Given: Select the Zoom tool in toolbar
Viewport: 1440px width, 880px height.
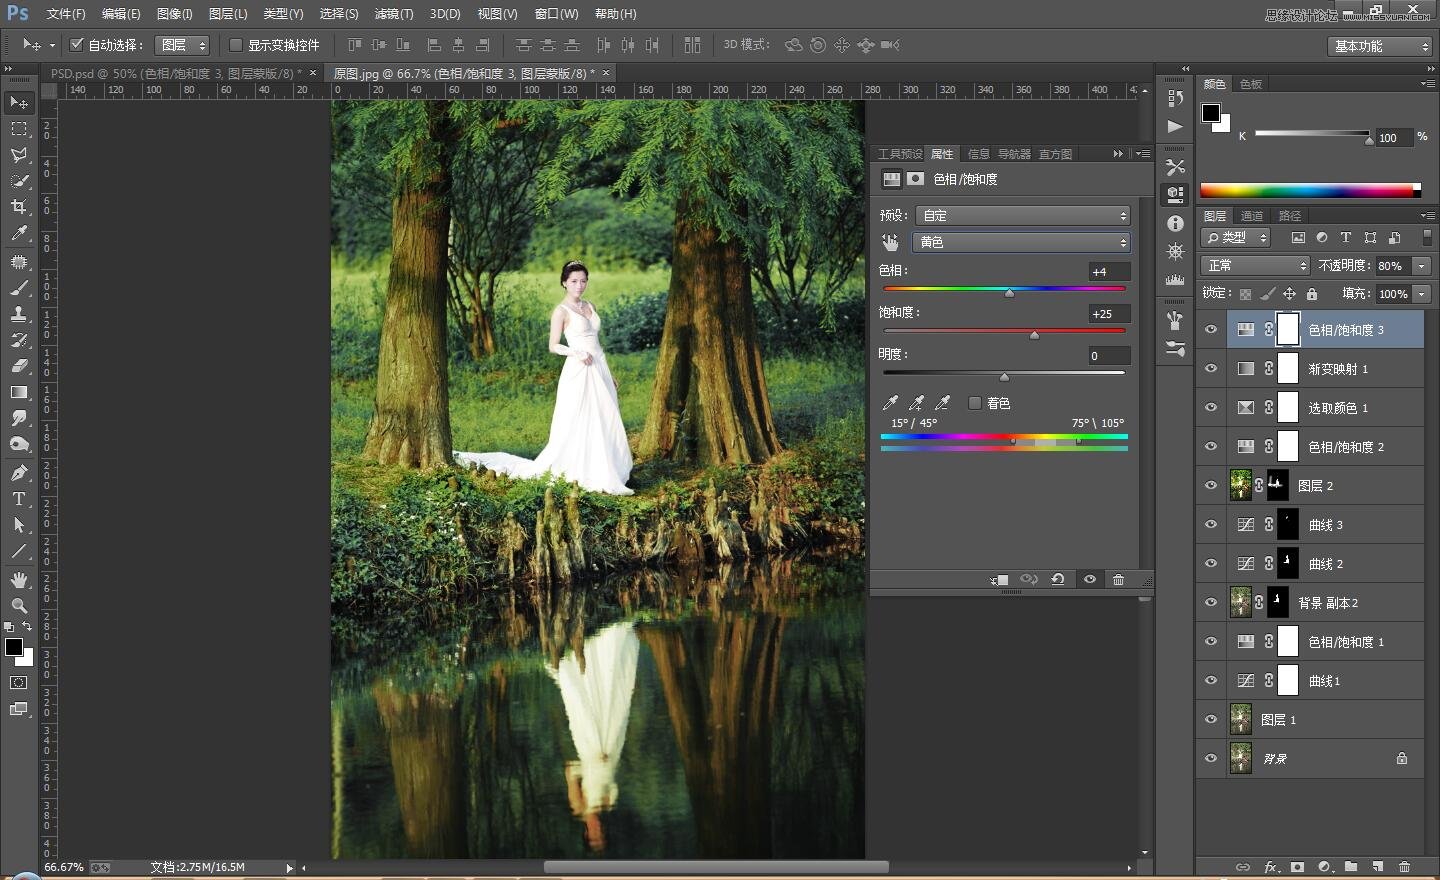Looking at the screenshot, I should pyautogui.click(x=19, y=605).
